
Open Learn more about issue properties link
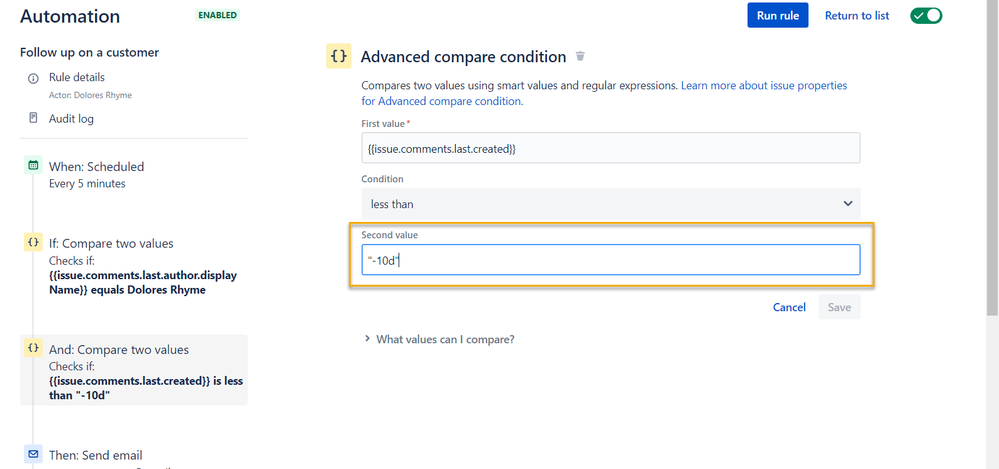tap(603, 93)
